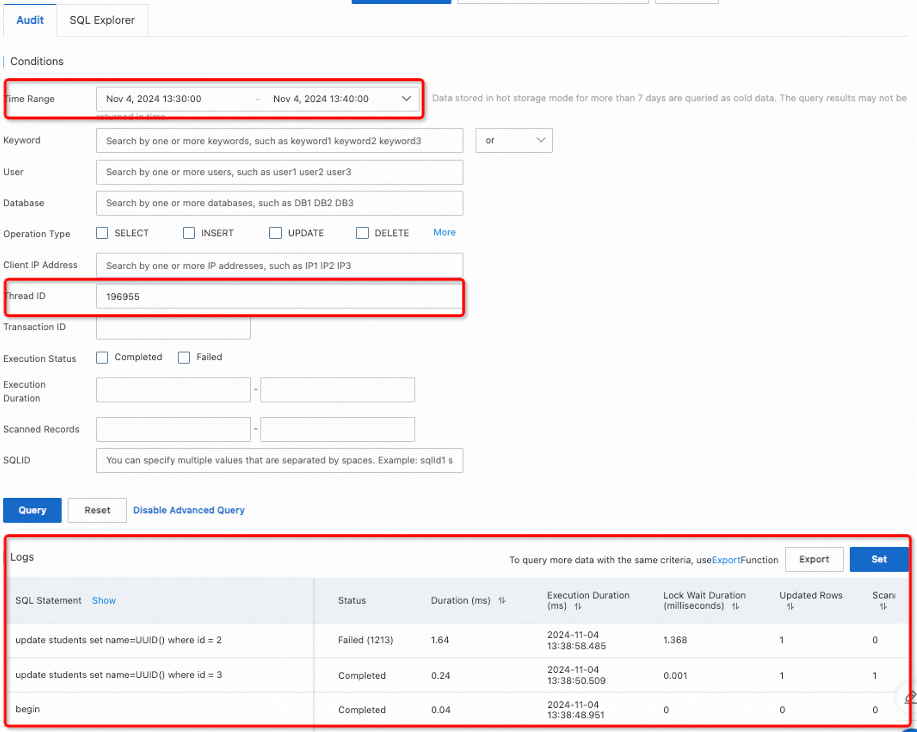
Task: Click the minimum Execution Duration field
Action: pyautogui.click(x=173, y=390)
